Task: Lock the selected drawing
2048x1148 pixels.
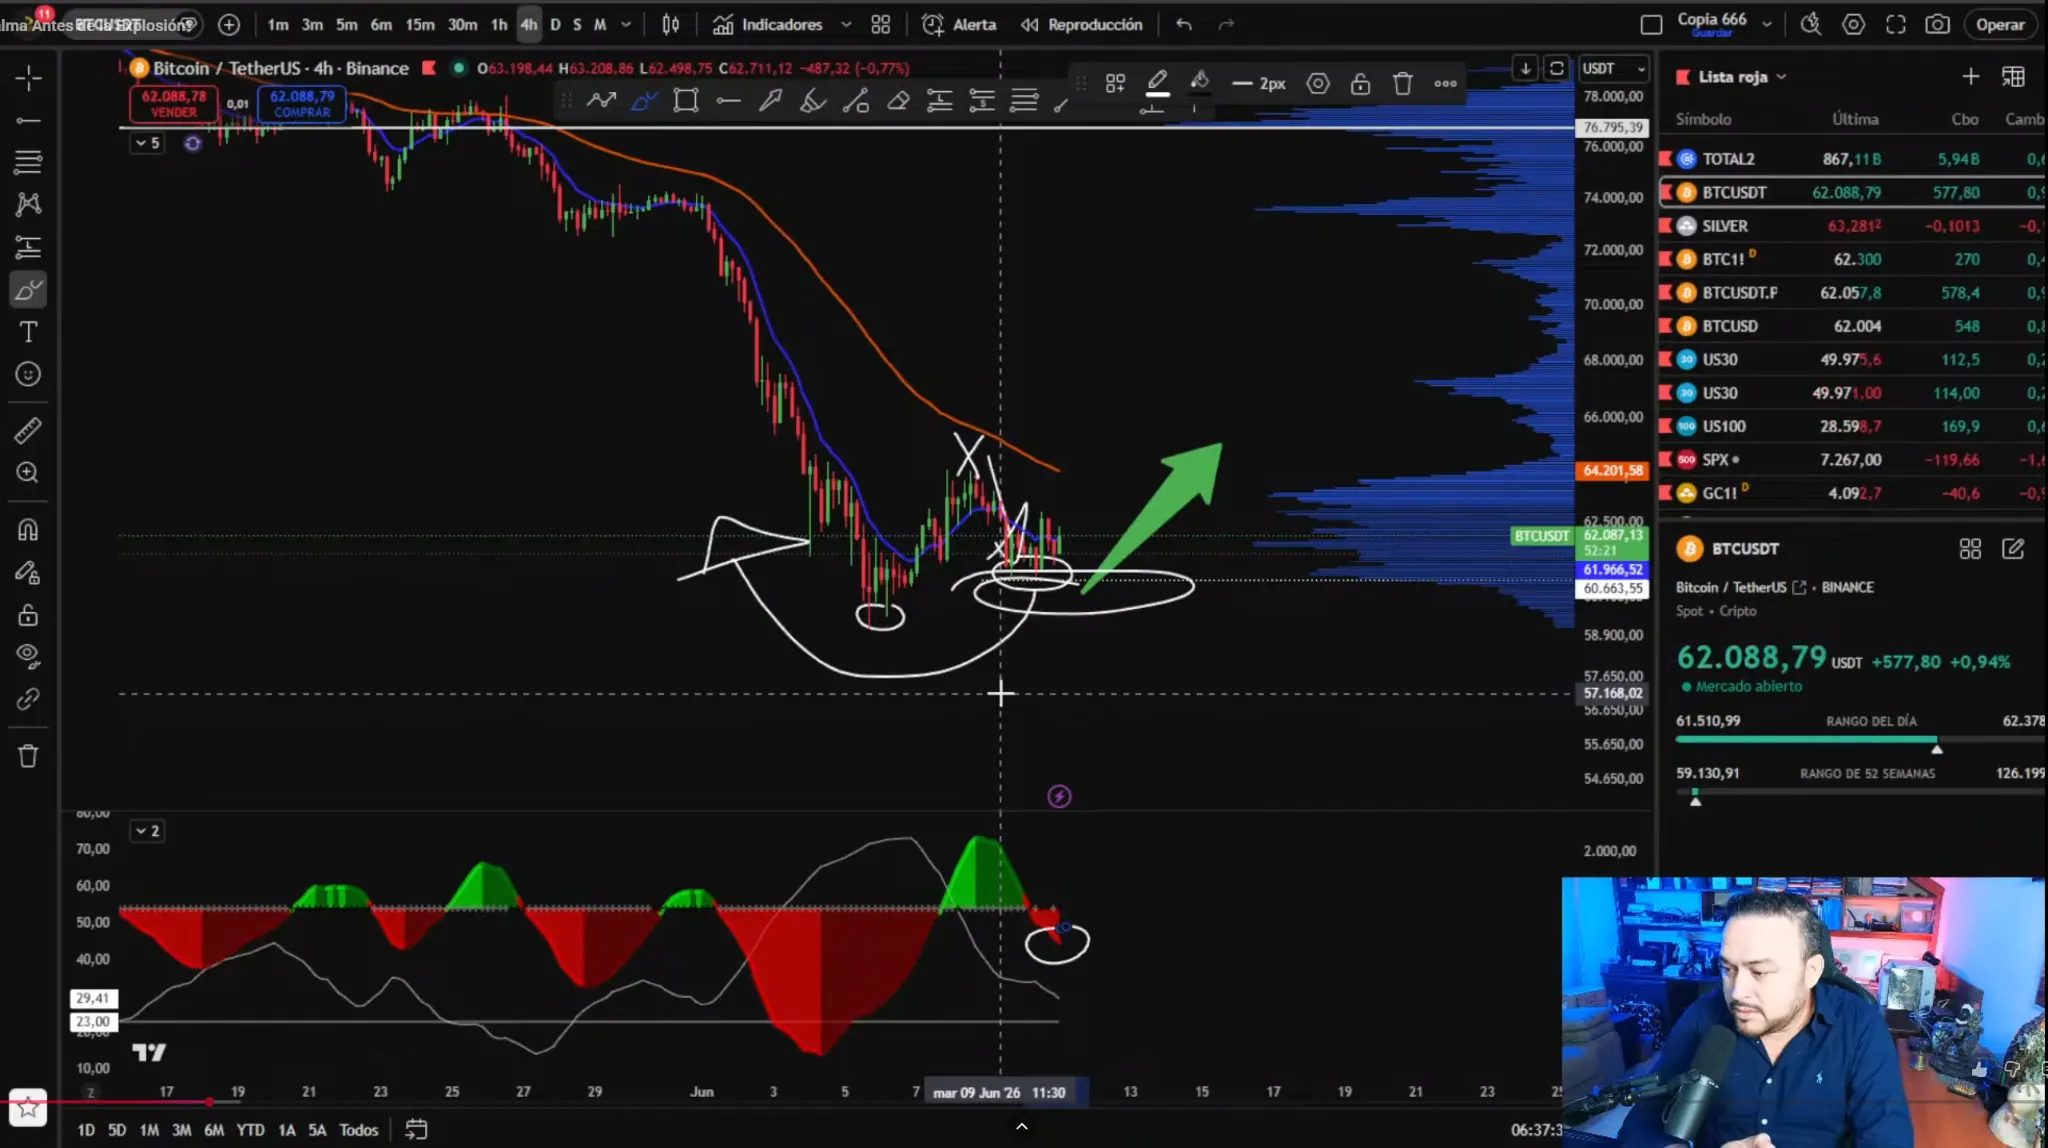Action: (1361, 83)
